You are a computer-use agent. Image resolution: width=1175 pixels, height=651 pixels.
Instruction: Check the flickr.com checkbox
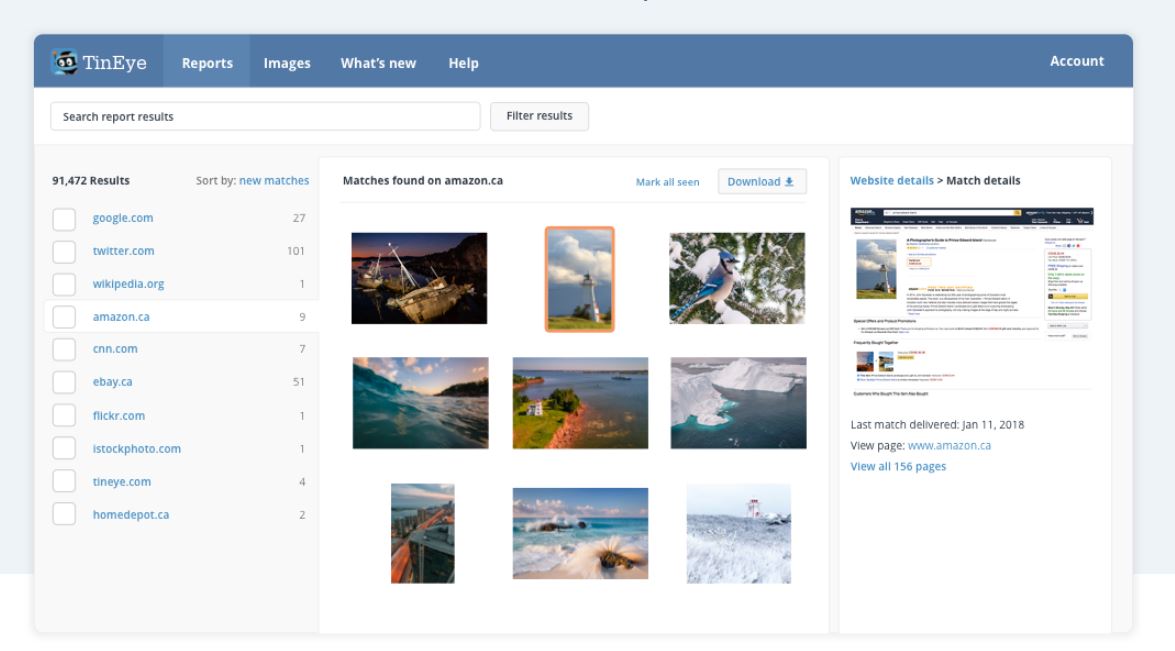(x=64, y=416)
